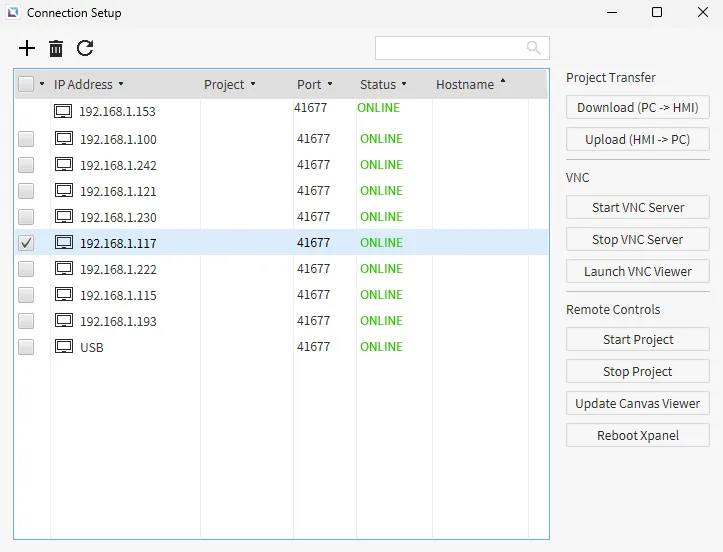The image size is (723, 552).
Task: Enable the checkbox for the USB row
Action: point(26,347)
